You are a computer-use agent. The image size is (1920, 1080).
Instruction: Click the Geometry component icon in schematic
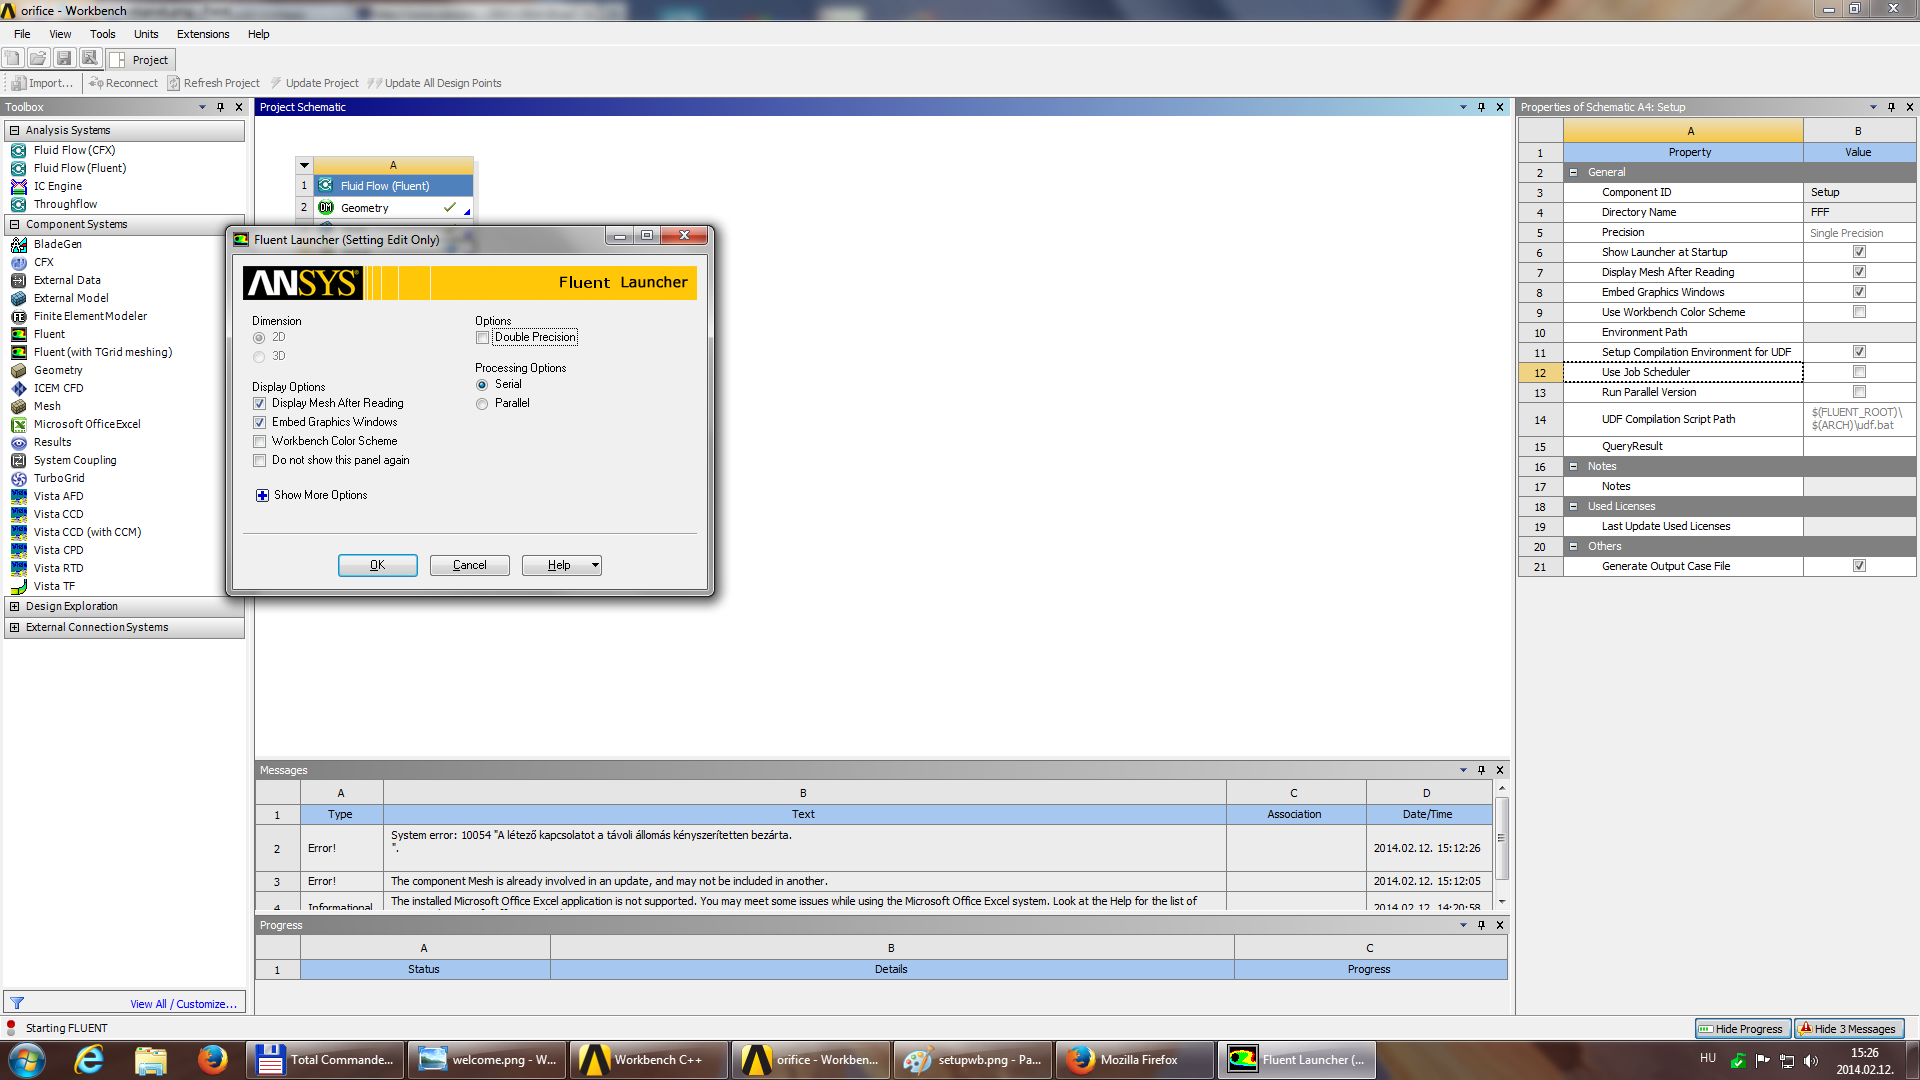pyautogui.click(x=326, y=207)
